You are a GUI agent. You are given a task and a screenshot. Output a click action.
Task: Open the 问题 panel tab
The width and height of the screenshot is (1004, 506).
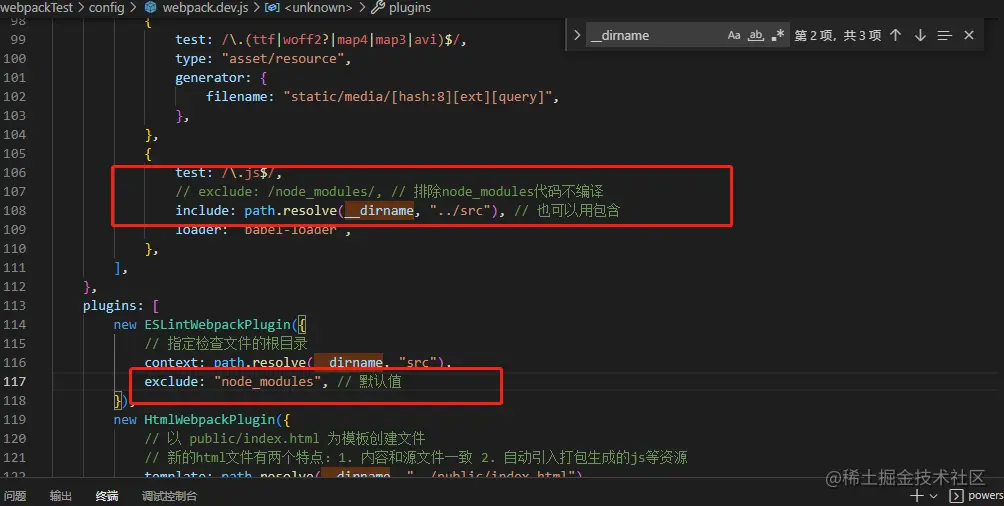click(x=15, y=496)
